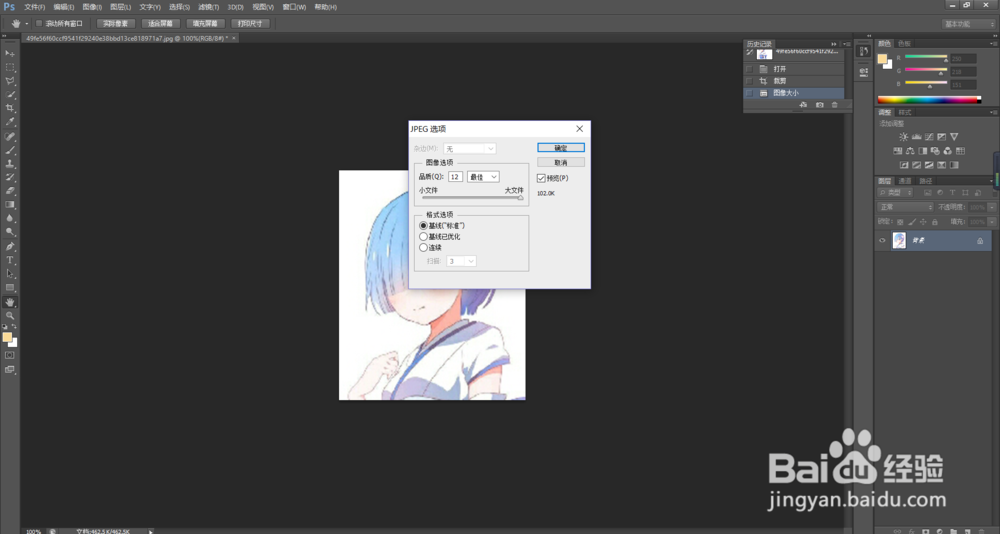Click the JPEG quality file size slider handle
The image size is (1000, 534).
pos(520,198)
